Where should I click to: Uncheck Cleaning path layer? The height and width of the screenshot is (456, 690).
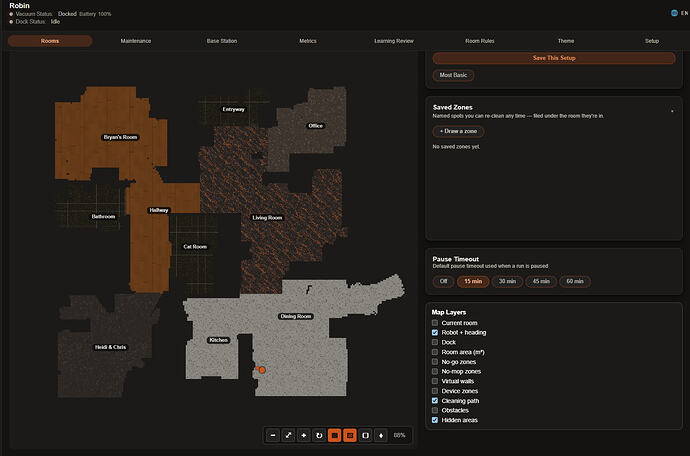click(x=435, y=401)
